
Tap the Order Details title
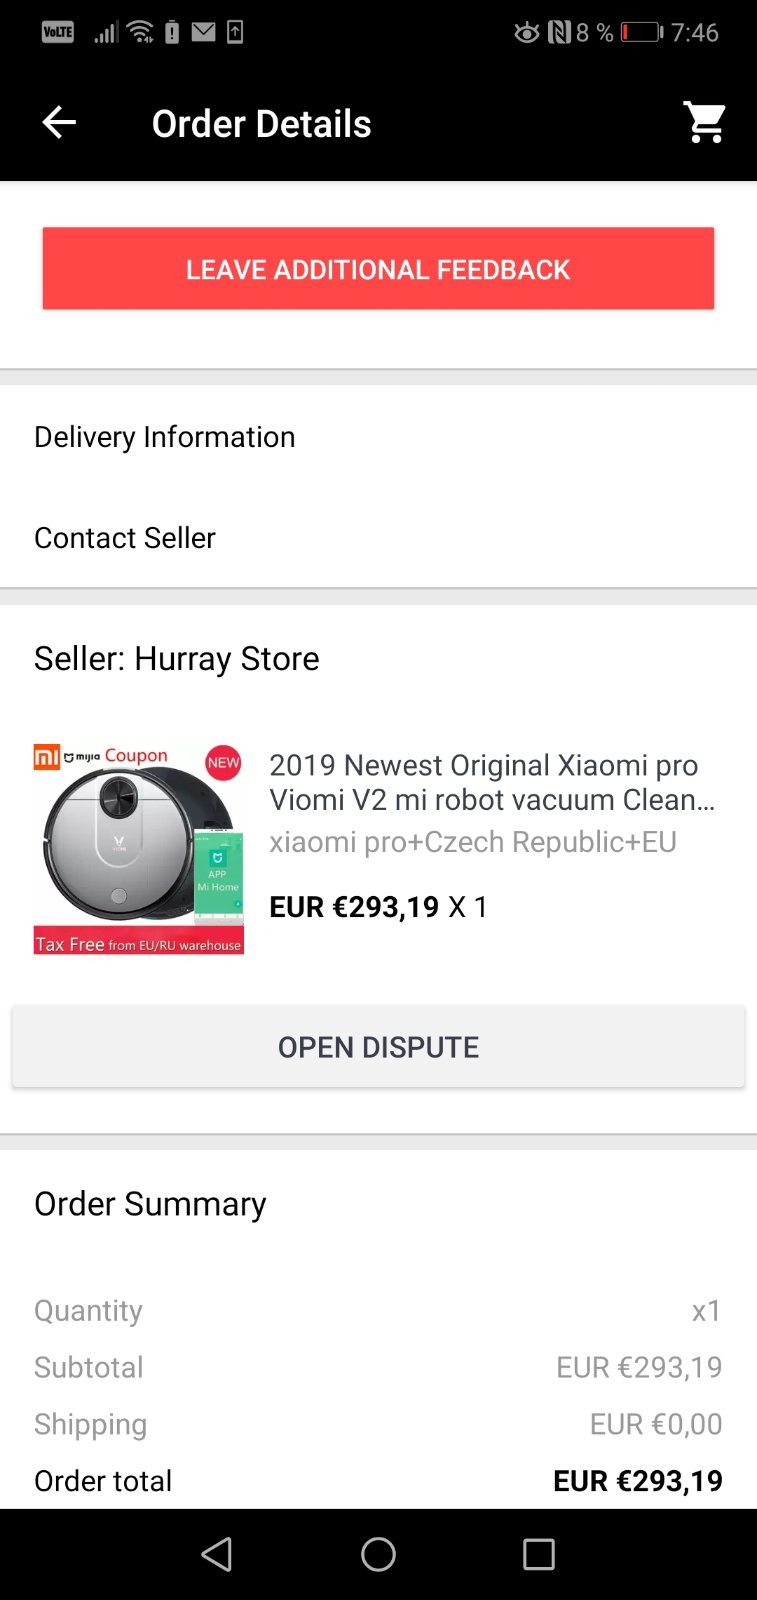(x=261, y=123)
